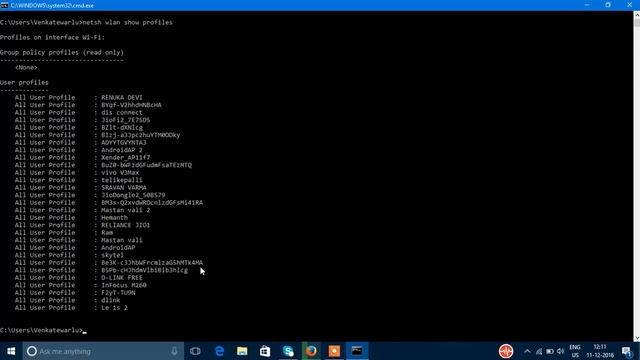Image resolution: width=640 pixels, height=360 pixels.
Task: Close the cmd.exe window
Action: (x=629, y=5)
